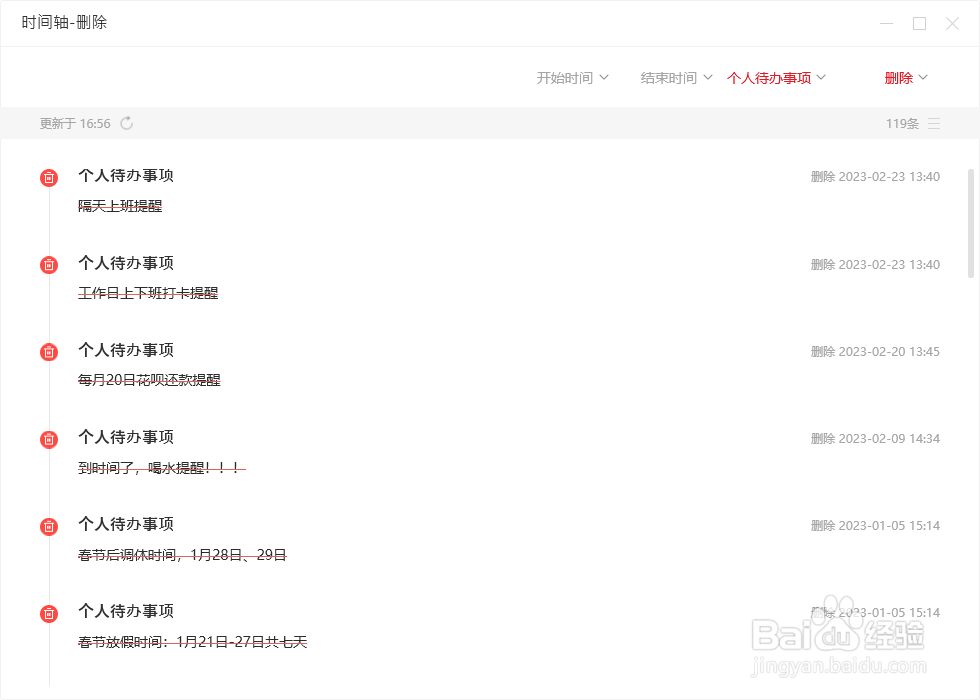Viewport: 980px width, 700px height.
Task: Select the entry 每月20日花呗还款提醒
Action: 149,379
